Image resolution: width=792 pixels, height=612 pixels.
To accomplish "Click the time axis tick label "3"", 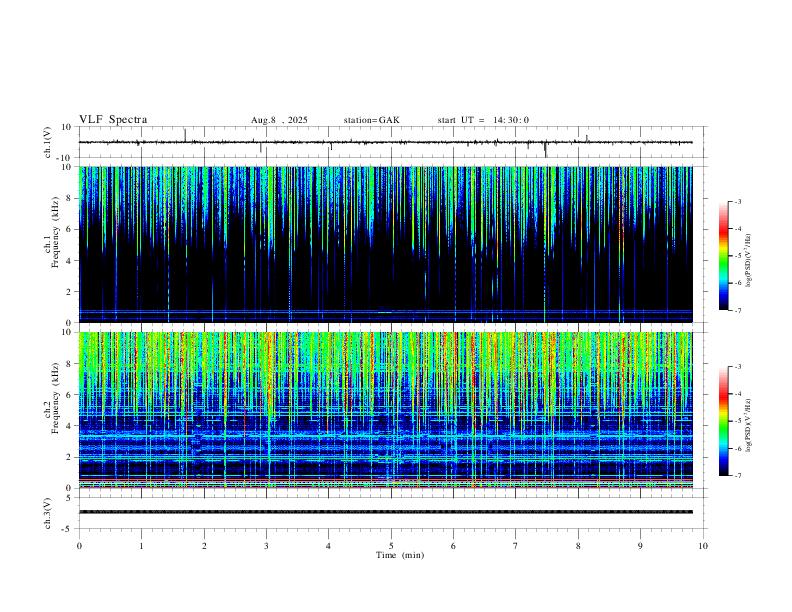I will click(266, 546).
